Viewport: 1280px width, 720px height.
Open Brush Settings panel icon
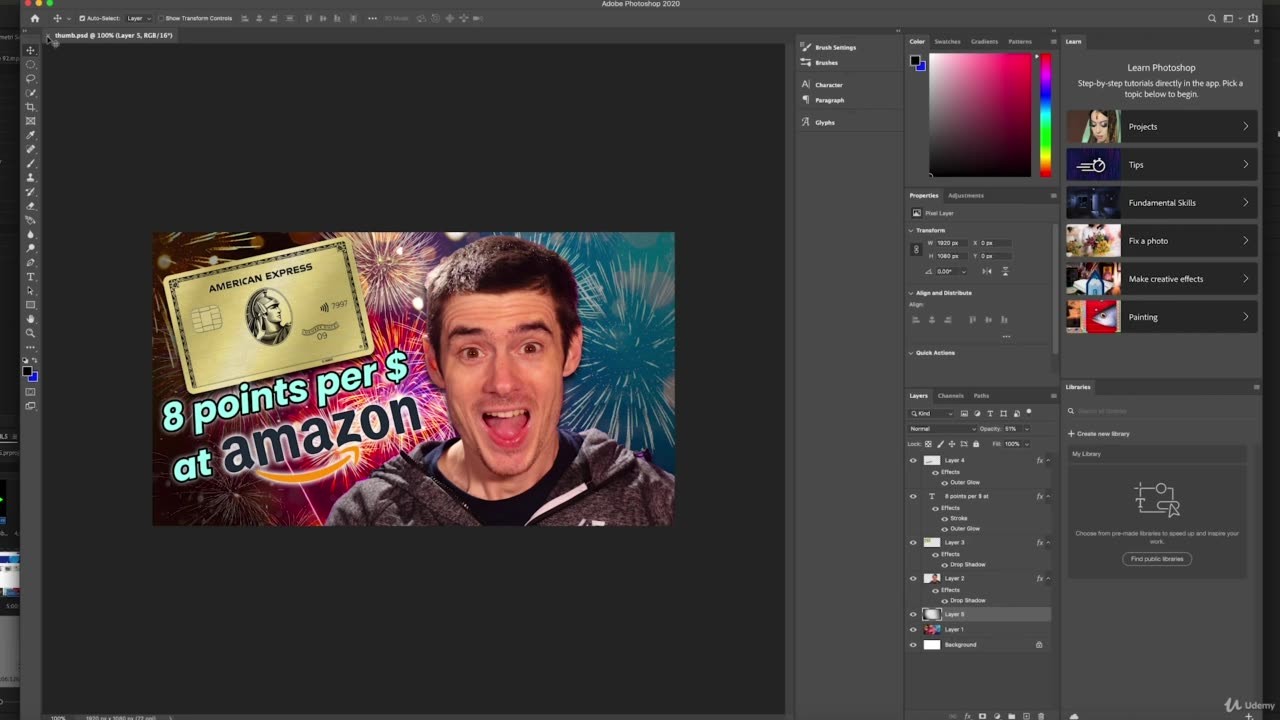(x=806, y=47)
